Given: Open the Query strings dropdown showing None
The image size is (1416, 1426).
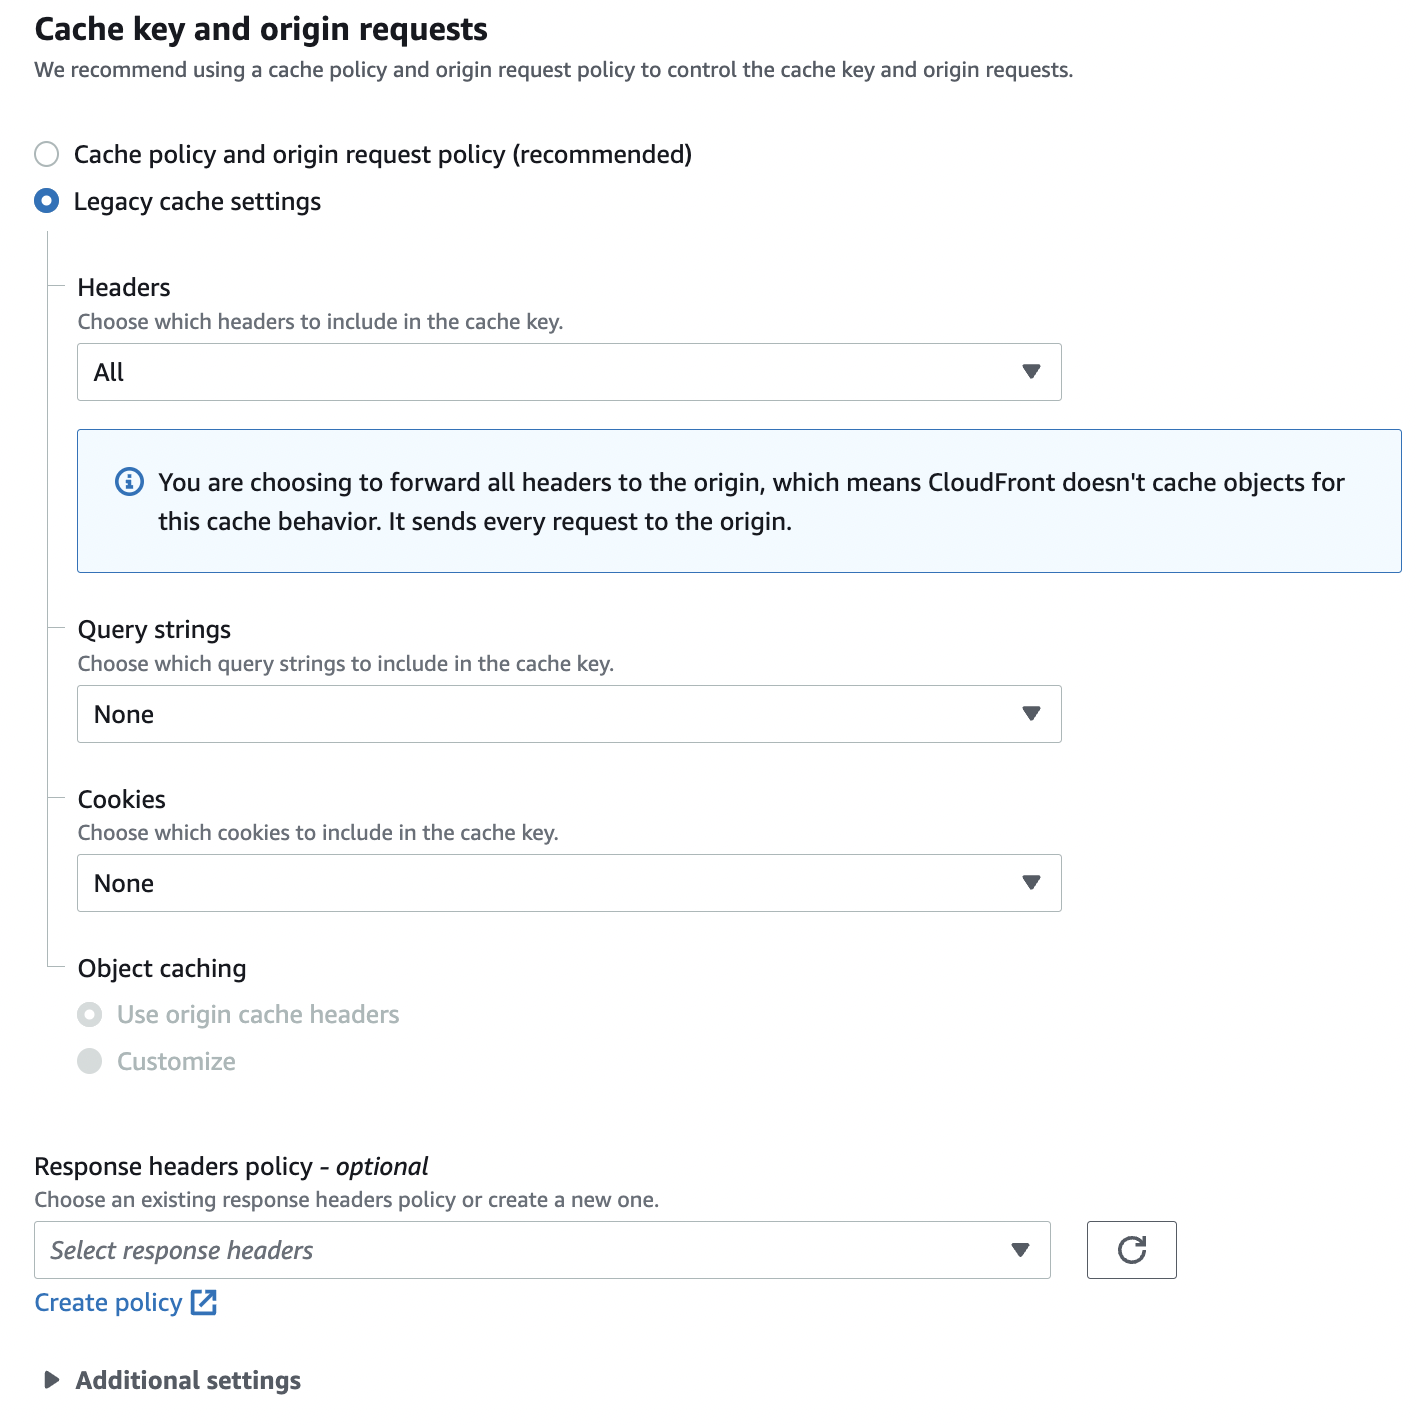Looking at the screenshot, I should click(x=569, y=714).
